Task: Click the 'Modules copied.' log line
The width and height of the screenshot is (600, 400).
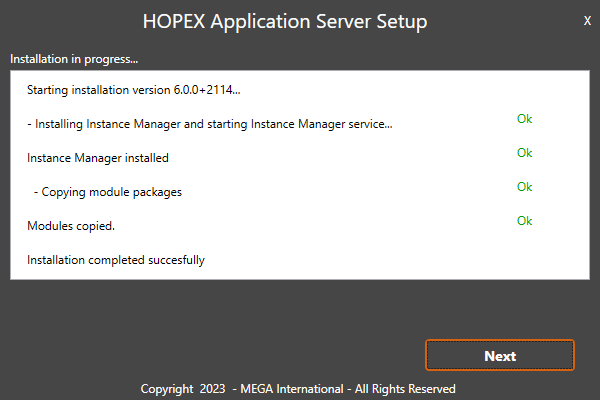Action: coord(70,226)
